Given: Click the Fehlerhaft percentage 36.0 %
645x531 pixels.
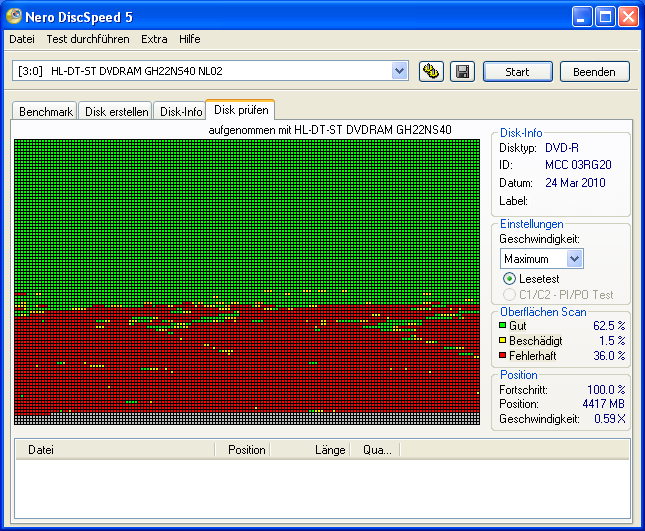Looking at the screenshot, I should (x=609, y=355).
